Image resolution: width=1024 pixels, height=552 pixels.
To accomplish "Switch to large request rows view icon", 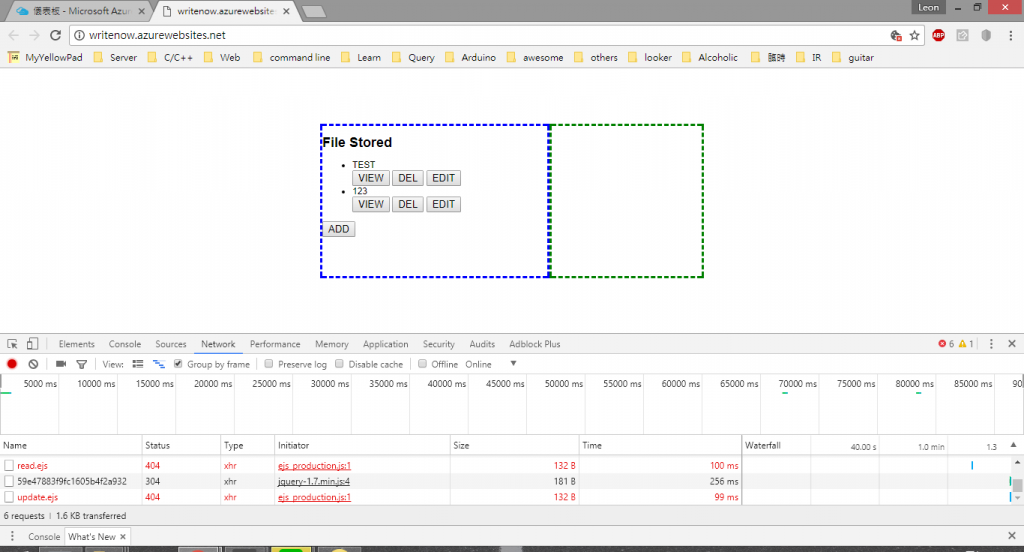I will point(138,364).
